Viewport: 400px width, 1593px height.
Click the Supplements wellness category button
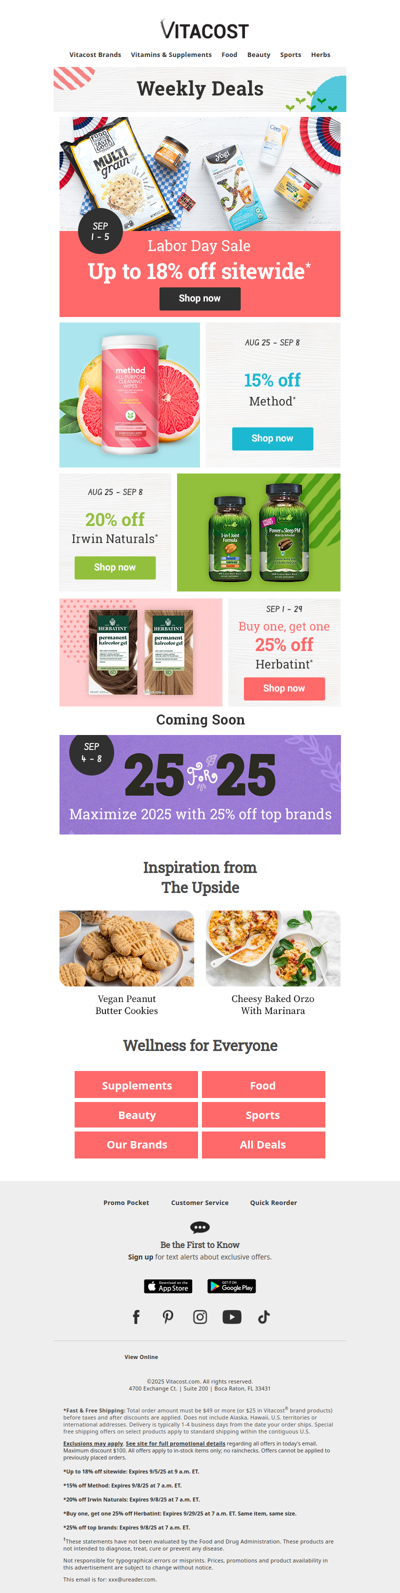[136, 1085]
